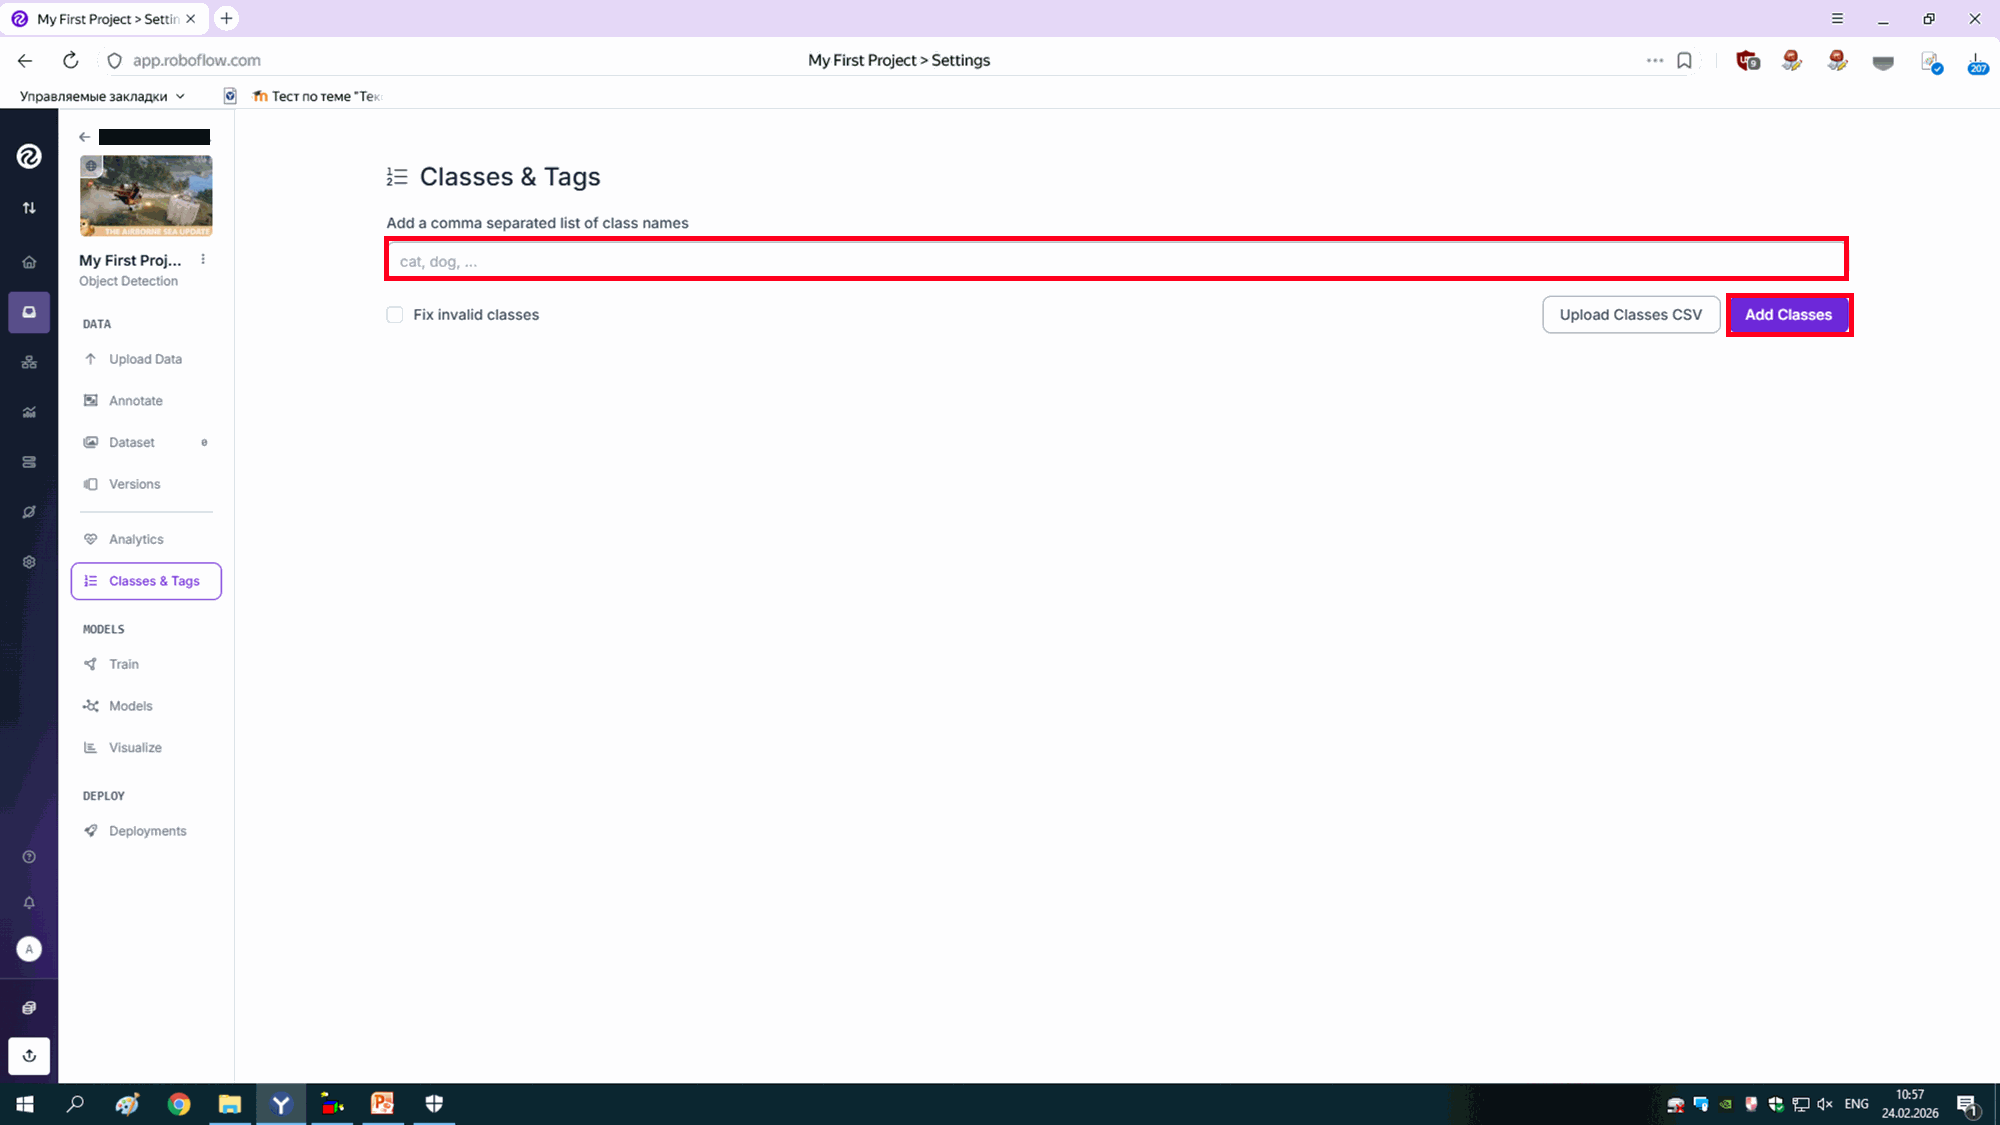Launch Google Chrome from the taskbar
Screen dimensions: 2000x1125
coord(179,1104)
